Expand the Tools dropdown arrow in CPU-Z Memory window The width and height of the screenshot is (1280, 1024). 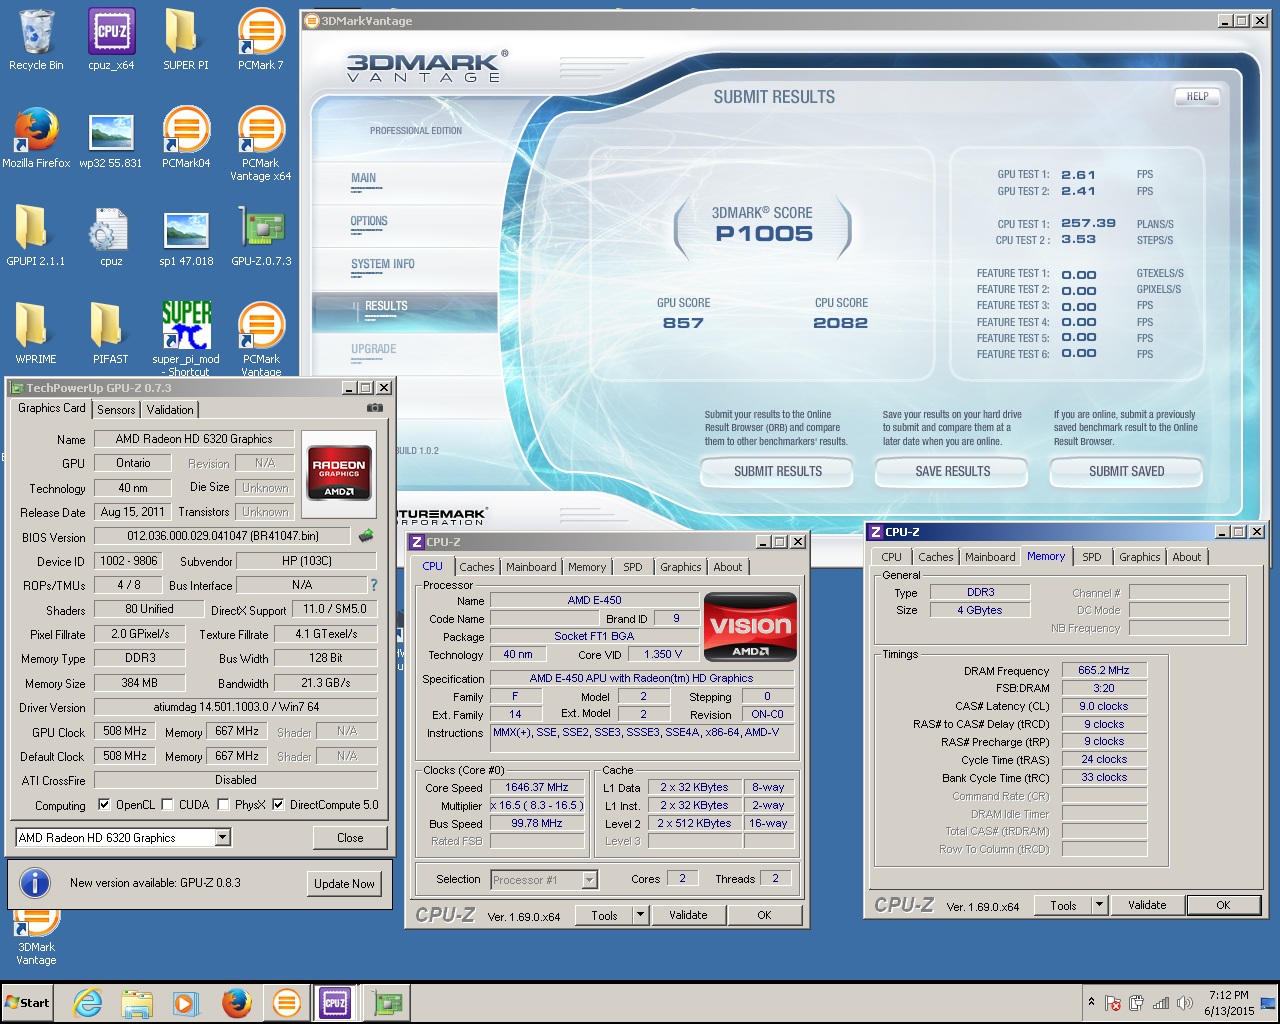1100,905
